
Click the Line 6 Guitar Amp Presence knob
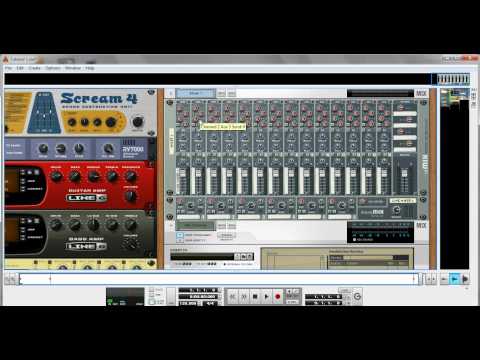tap(131, 176)
